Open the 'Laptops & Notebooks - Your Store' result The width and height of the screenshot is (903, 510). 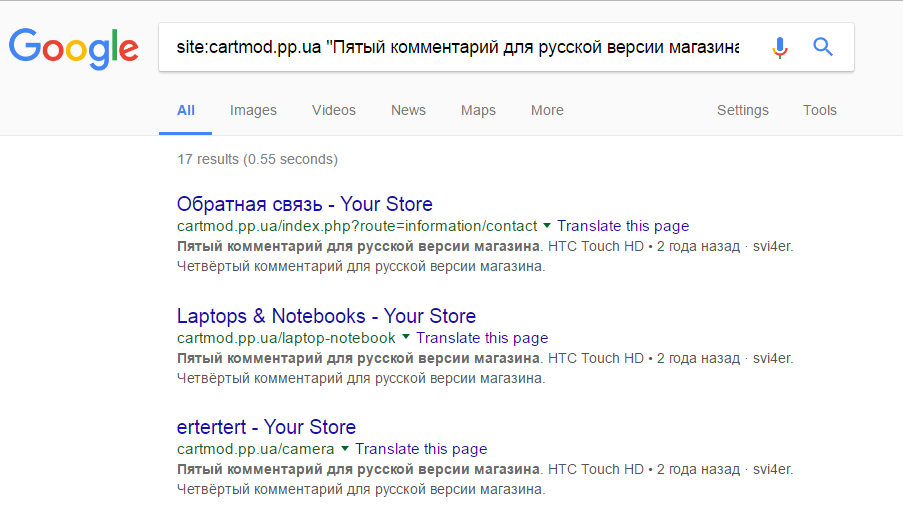tap(327, 315)
